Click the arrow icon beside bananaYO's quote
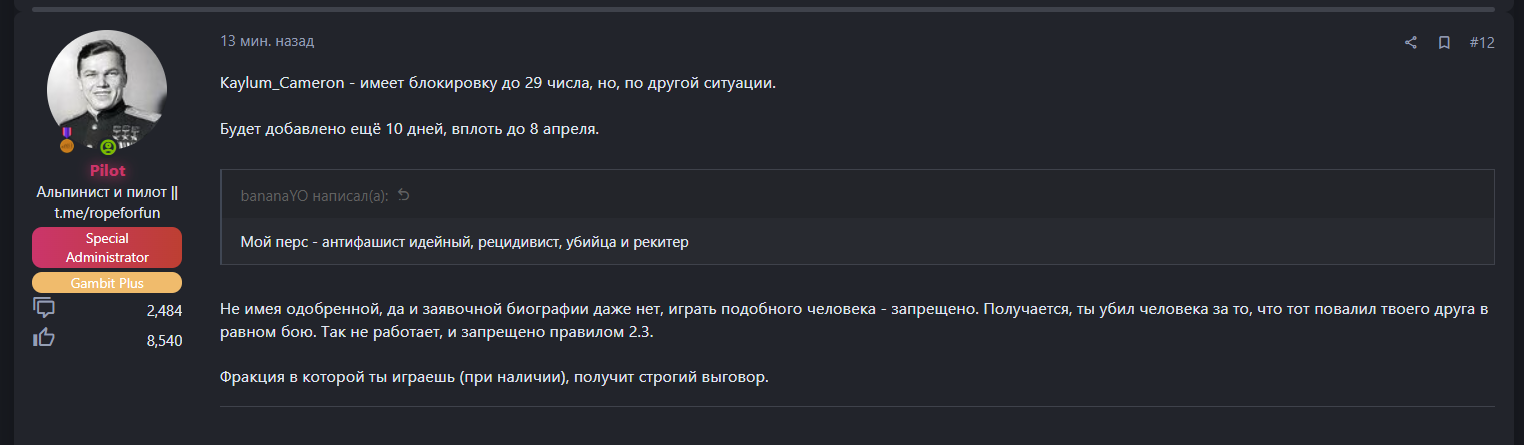 [404, 195]
